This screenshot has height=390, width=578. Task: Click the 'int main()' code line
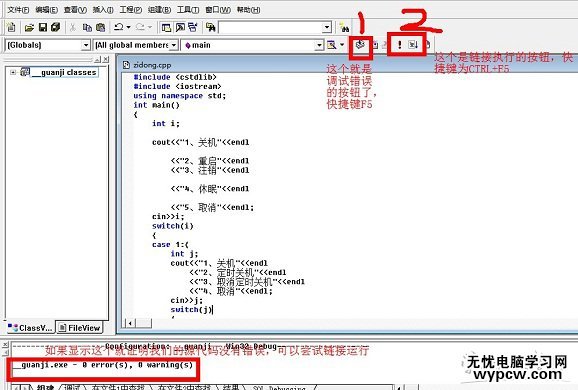156,105
